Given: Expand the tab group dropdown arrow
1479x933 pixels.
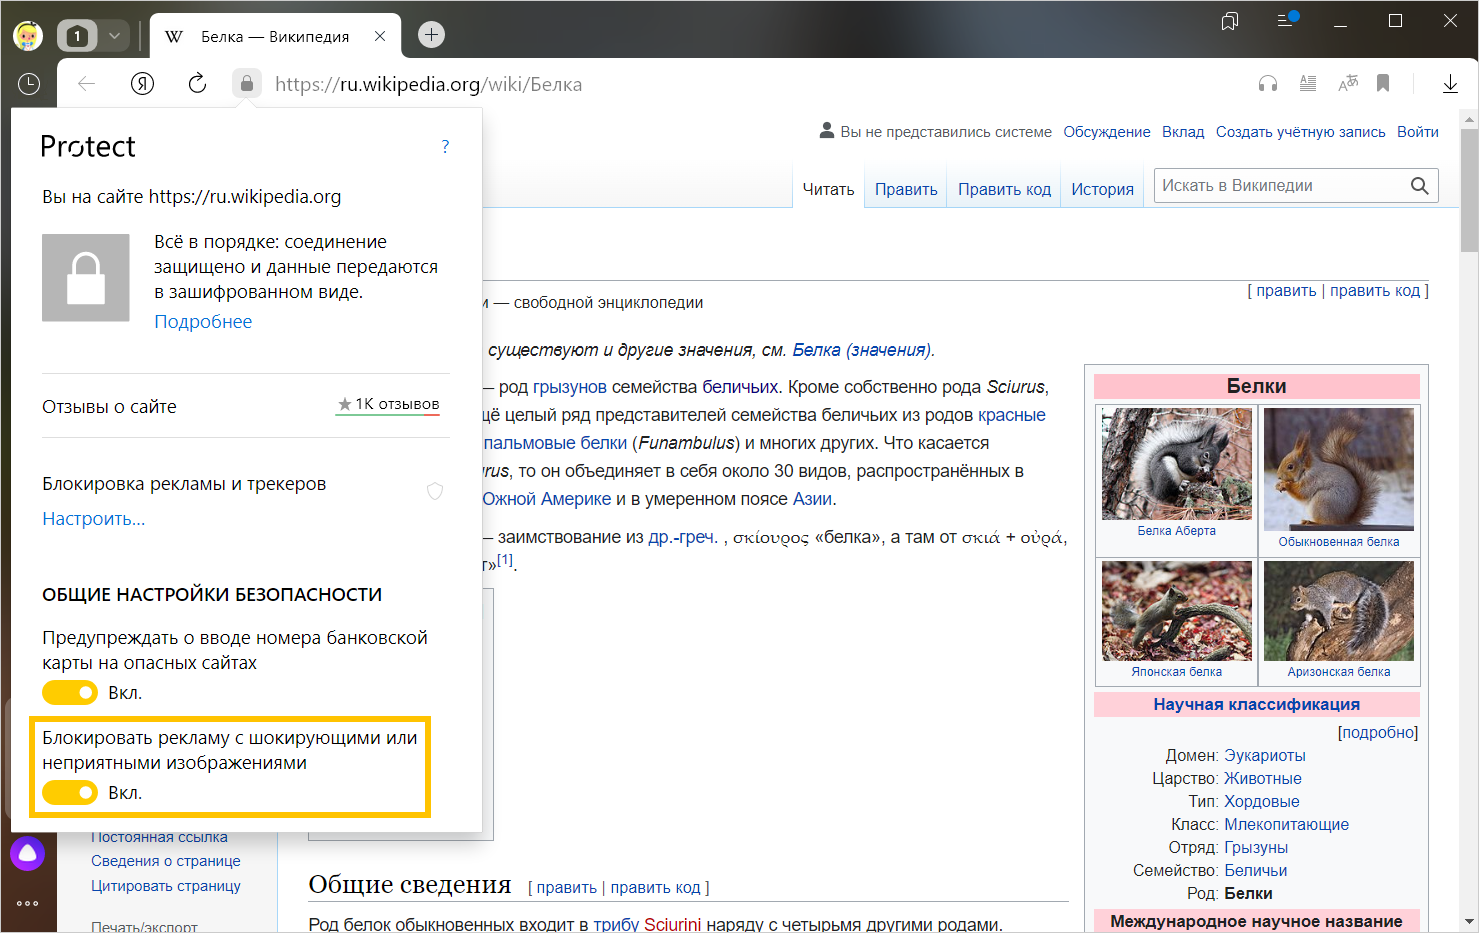Looking at the screenshot, I should [x=114, y=36].
